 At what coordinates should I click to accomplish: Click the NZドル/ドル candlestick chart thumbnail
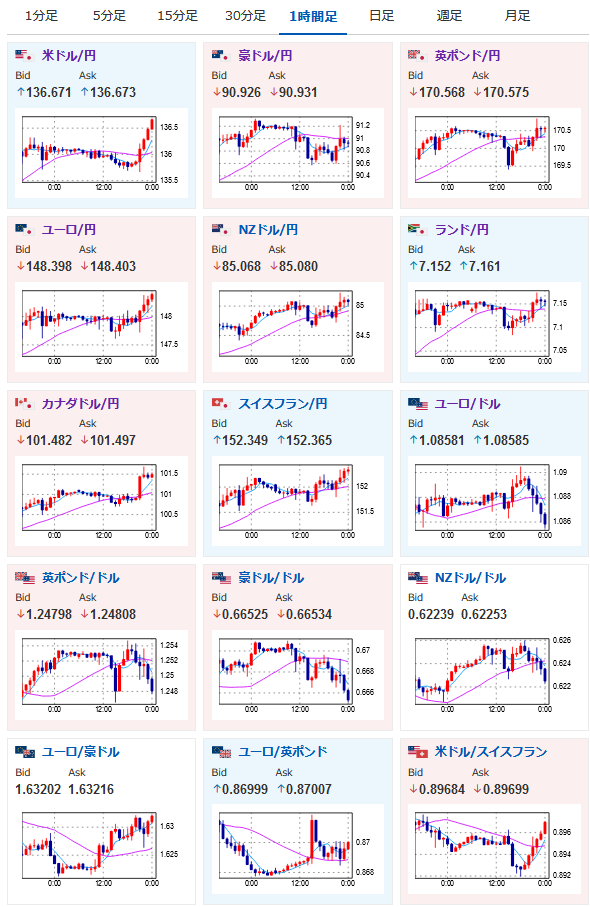click(490, 674)
